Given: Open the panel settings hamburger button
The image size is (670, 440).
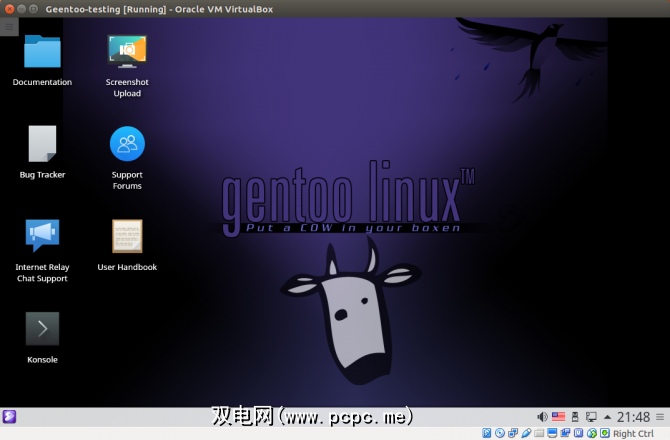Looking at the screenshot, I should click(660, 417).
